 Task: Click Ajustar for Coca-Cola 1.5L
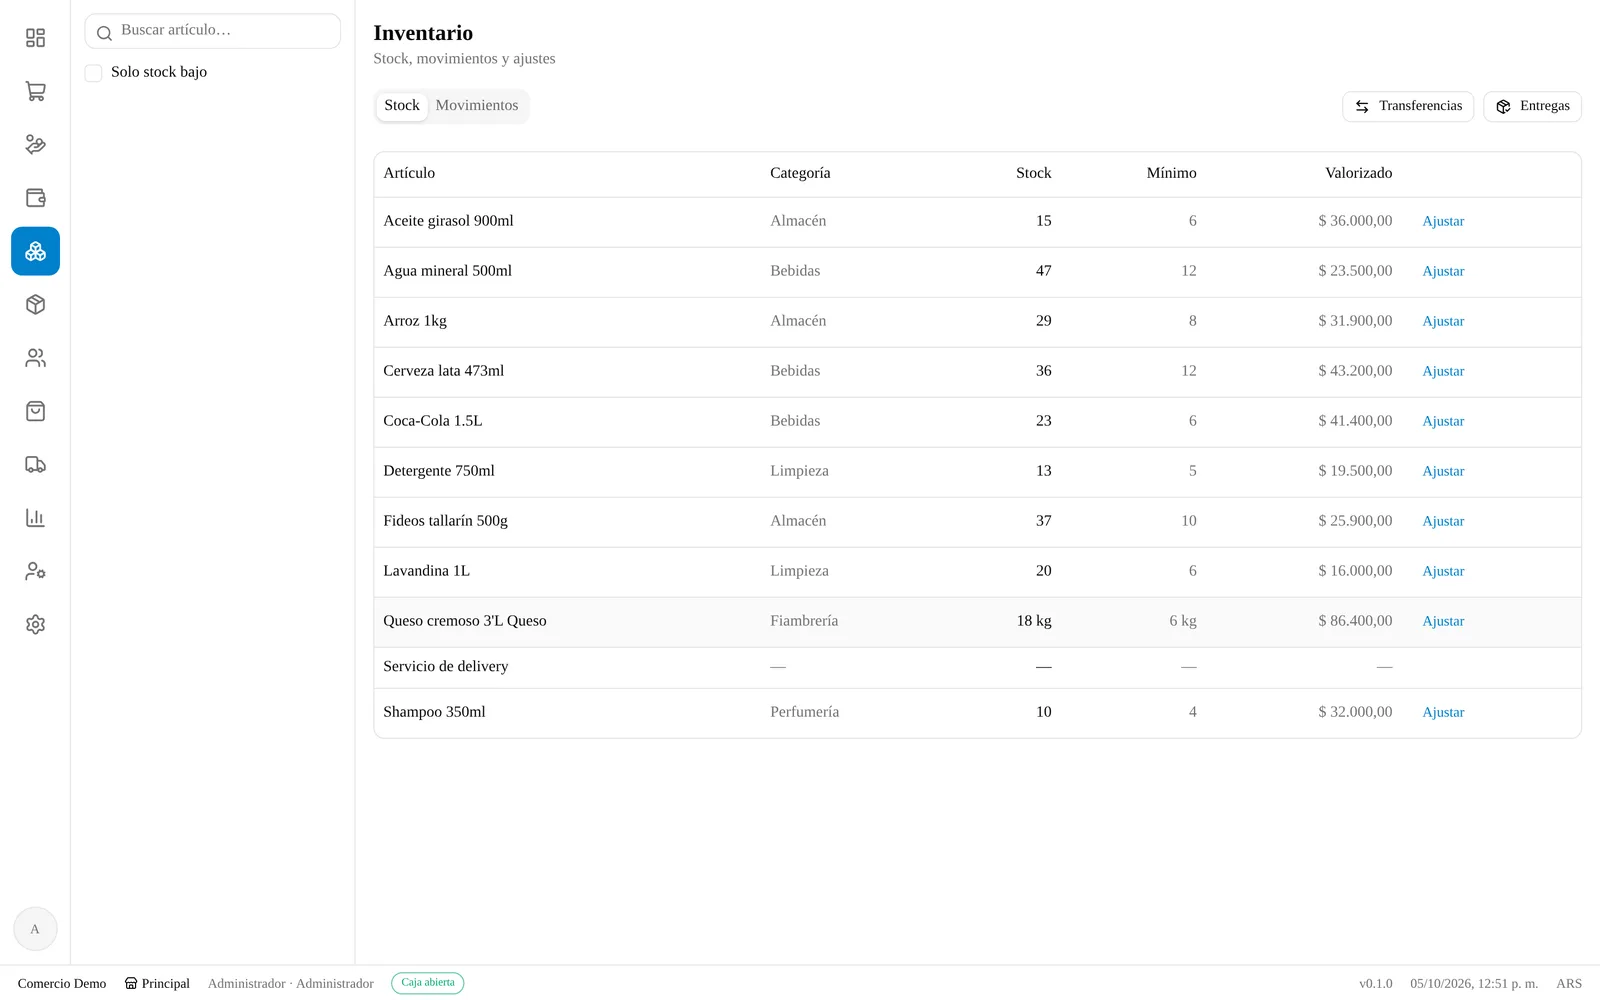tap(1443, 422)
